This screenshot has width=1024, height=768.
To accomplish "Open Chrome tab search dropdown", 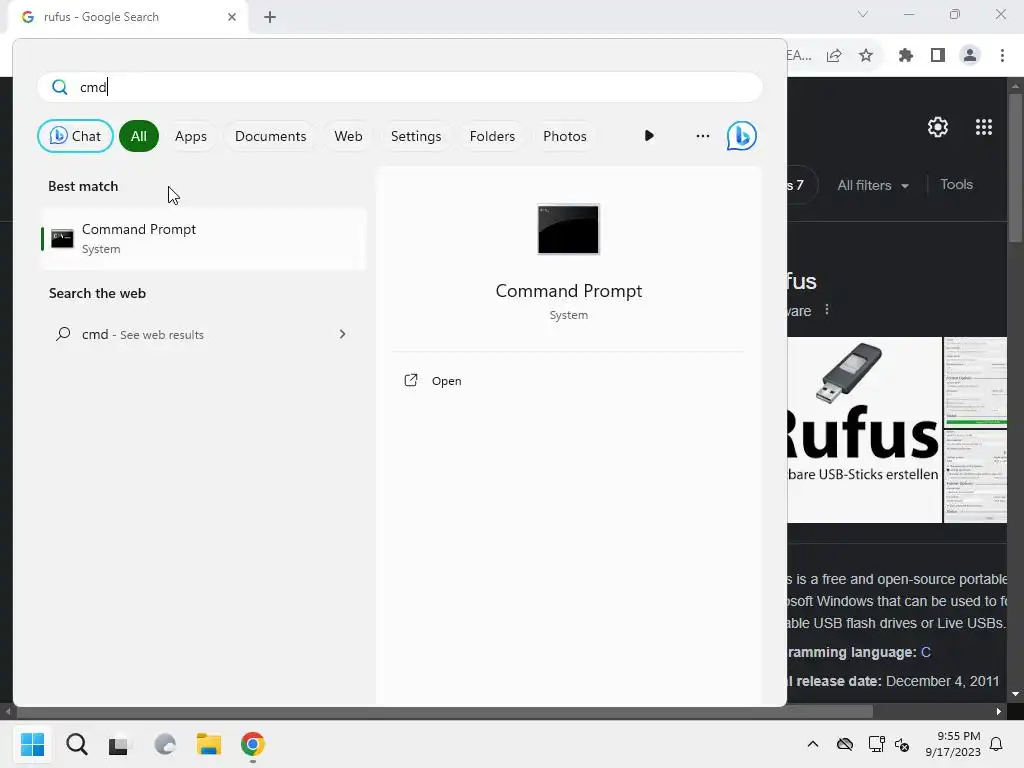I will 863,14.
